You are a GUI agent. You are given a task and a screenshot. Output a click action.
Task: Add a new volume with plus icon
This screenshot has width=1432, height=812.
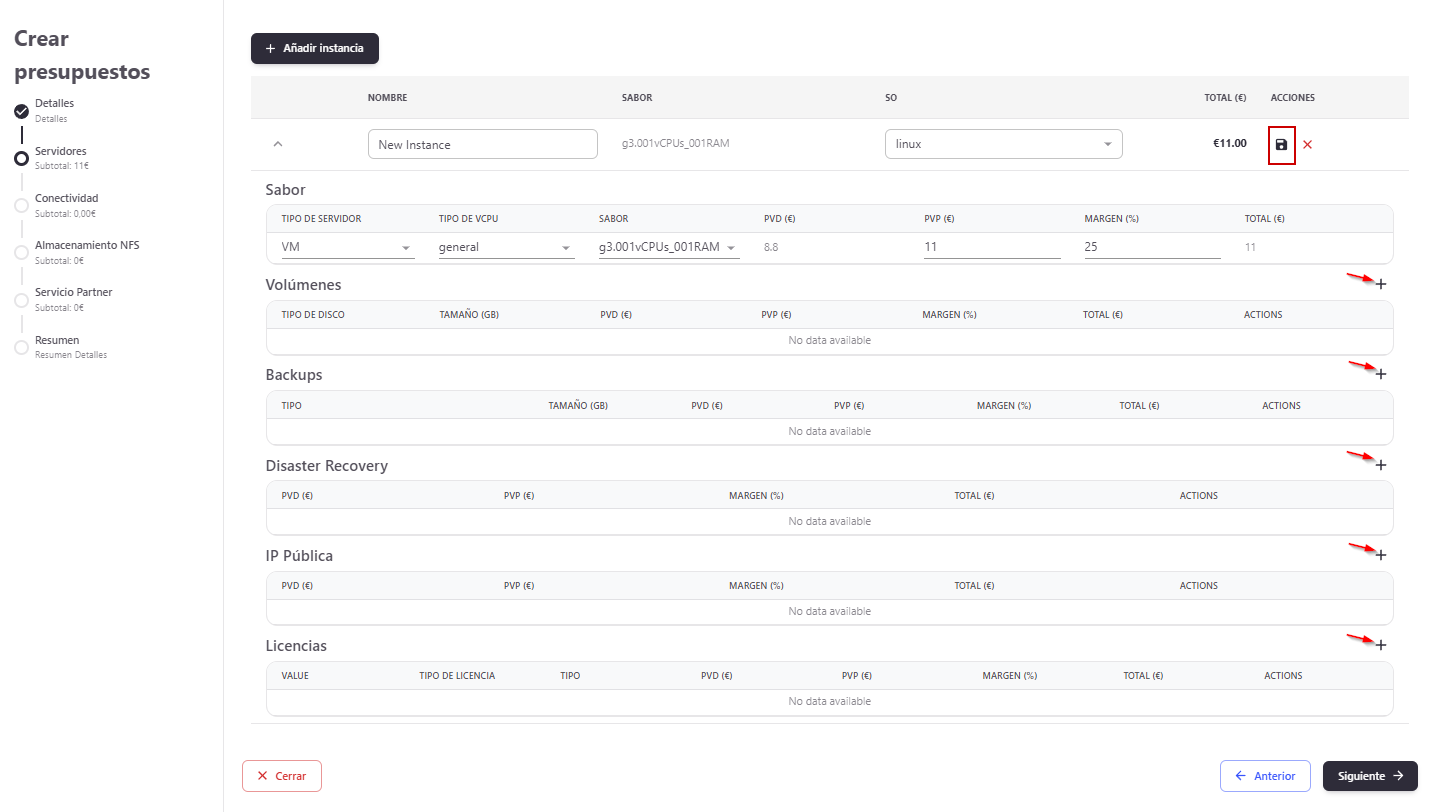(1381, 284)
